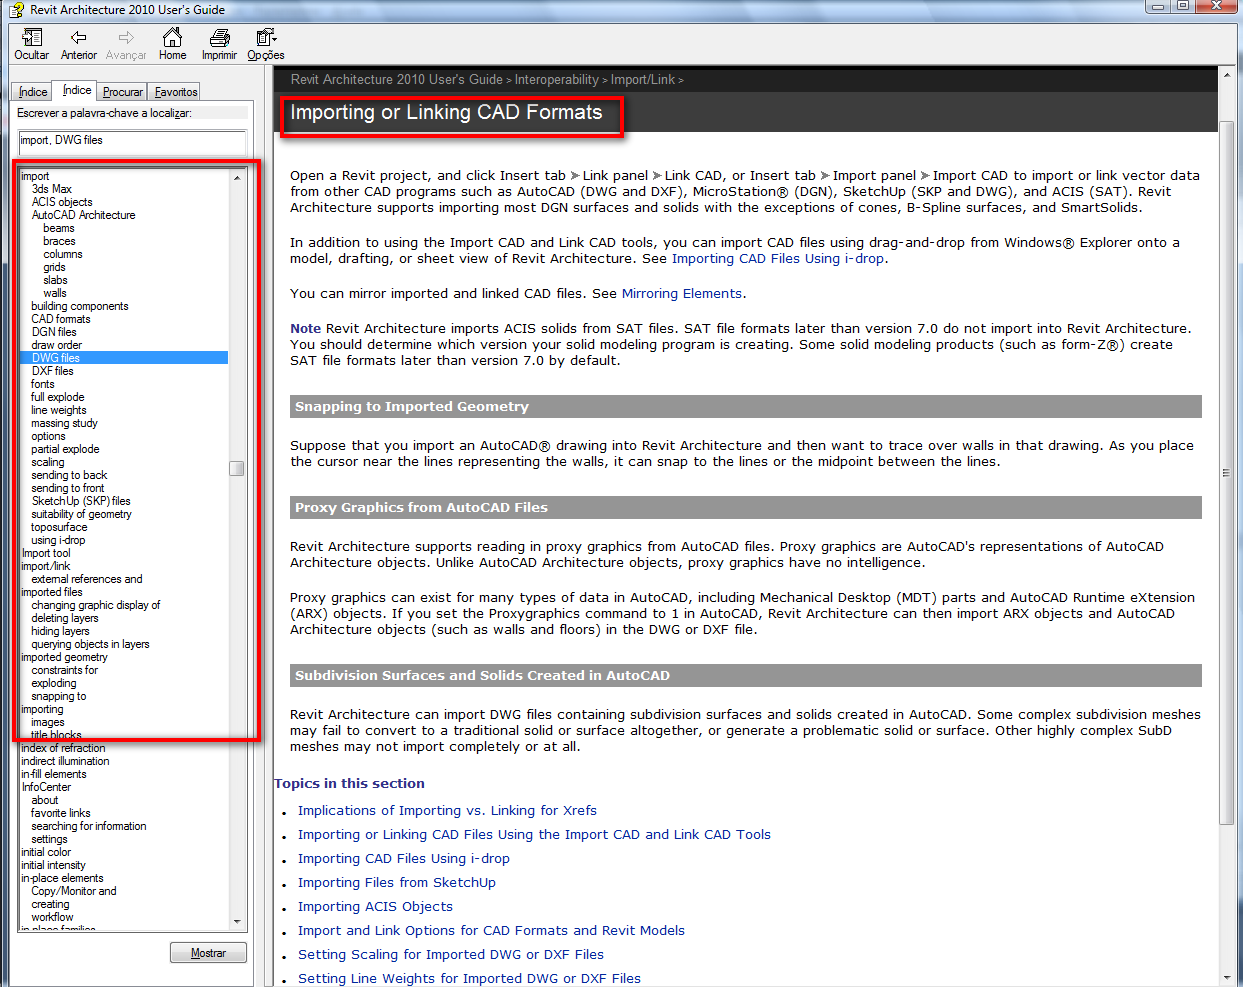Select the active Índice tab
Image resolution: width=1243 pixels, height=987 pixels.
click(76, 90)
